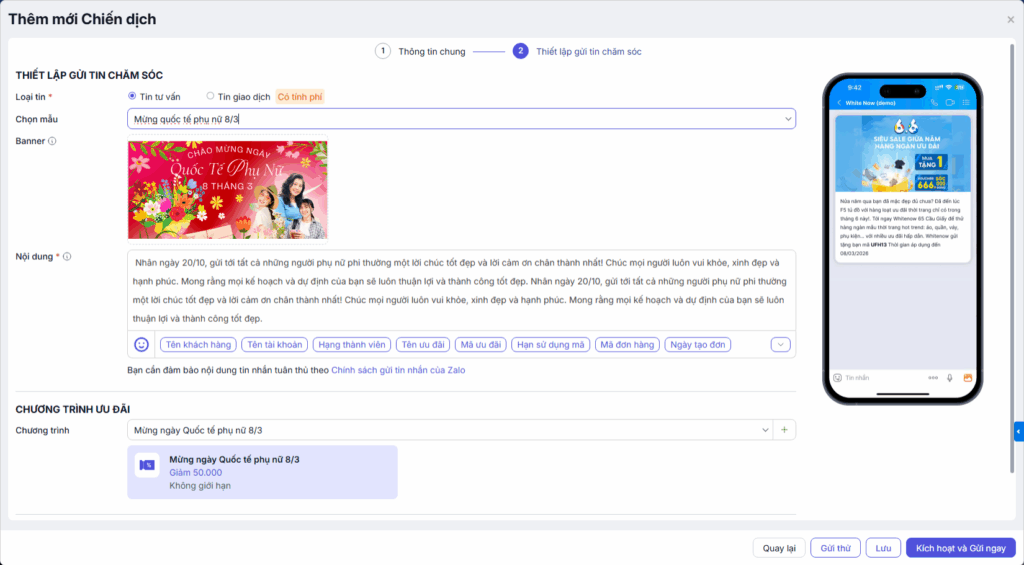This screenshot has width=1024, height=565.
Task: Click the plus icon to add a program
Action: pyautogui.click(x=785, y=430)
